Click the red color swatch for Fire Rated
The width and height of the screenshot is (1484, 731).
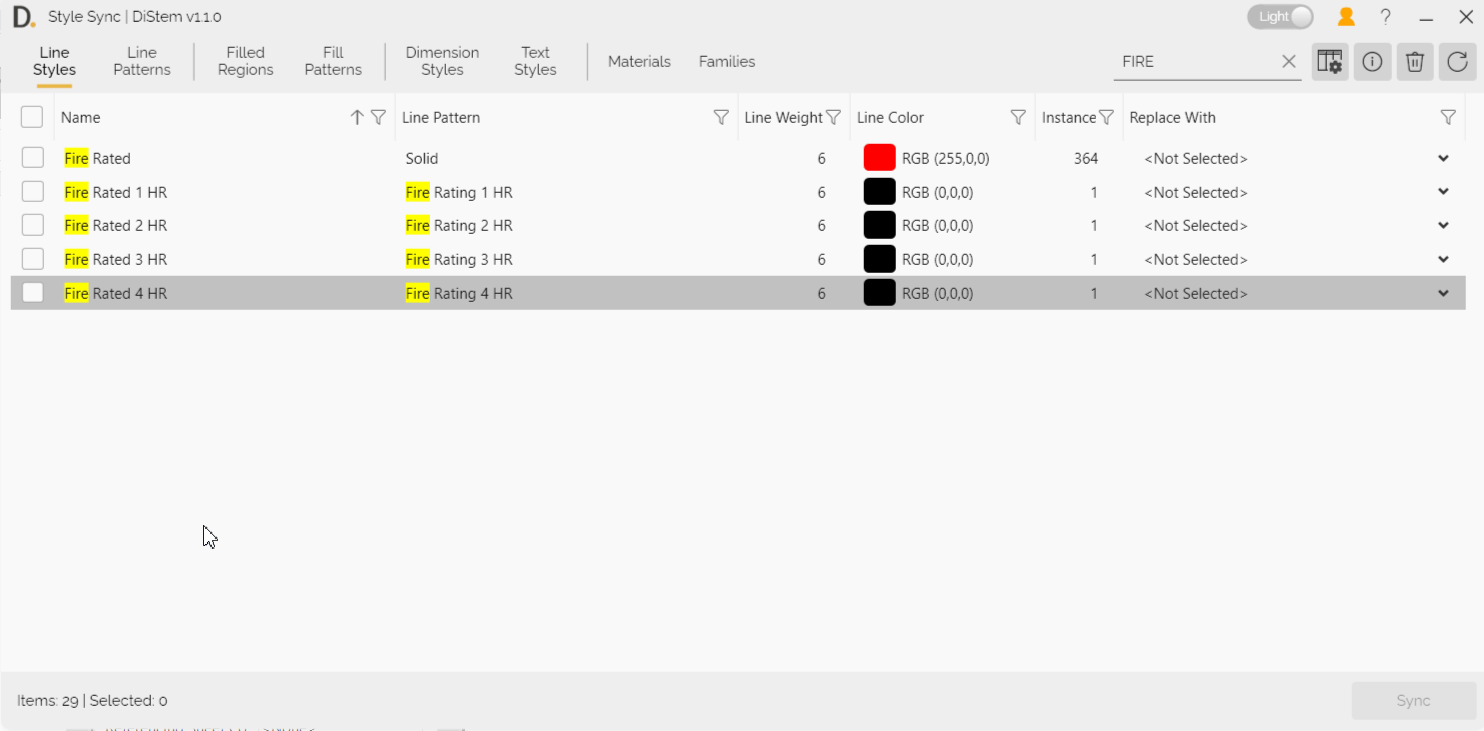(879, 158)
